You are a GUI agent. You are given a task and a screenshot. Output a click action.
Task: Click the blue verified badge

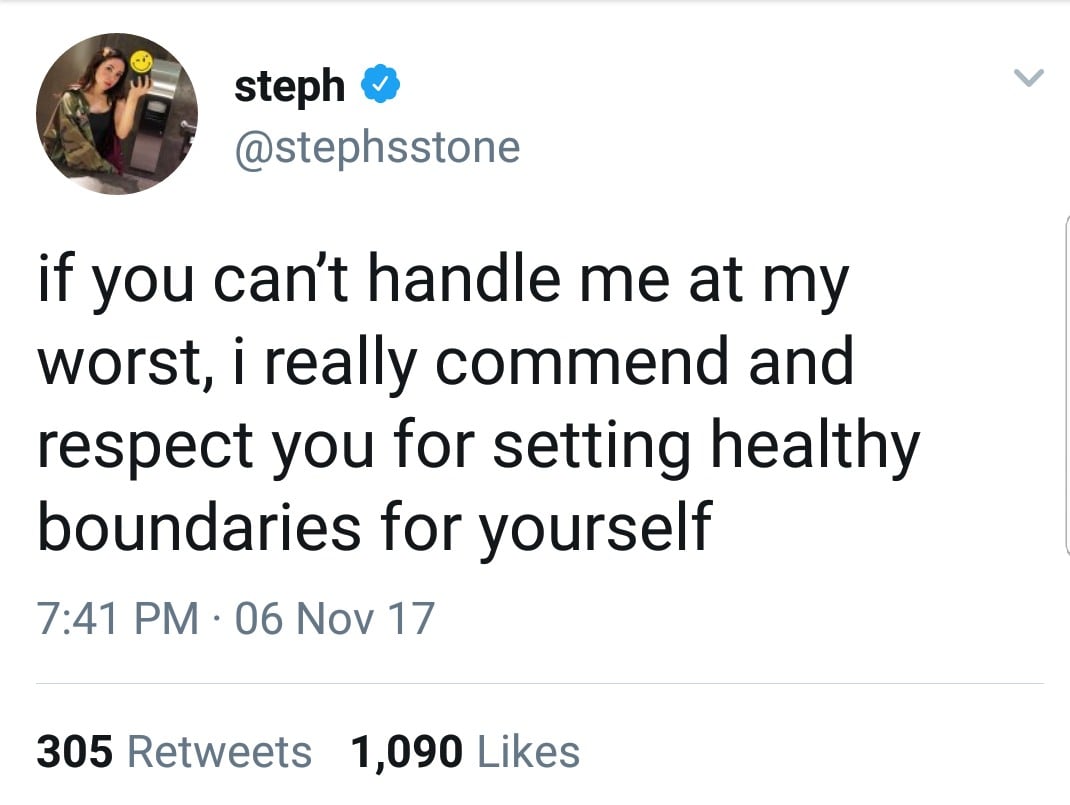coord(380,85)
